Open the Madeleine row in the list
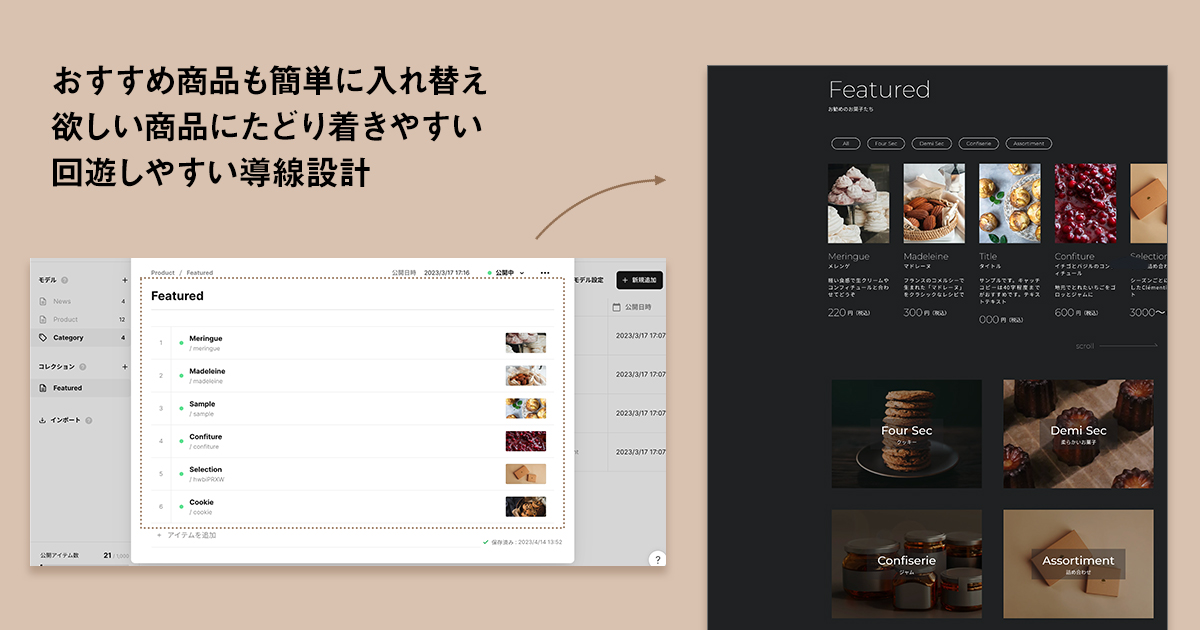This screenshot has width=1200, height=630. (352, 376)
